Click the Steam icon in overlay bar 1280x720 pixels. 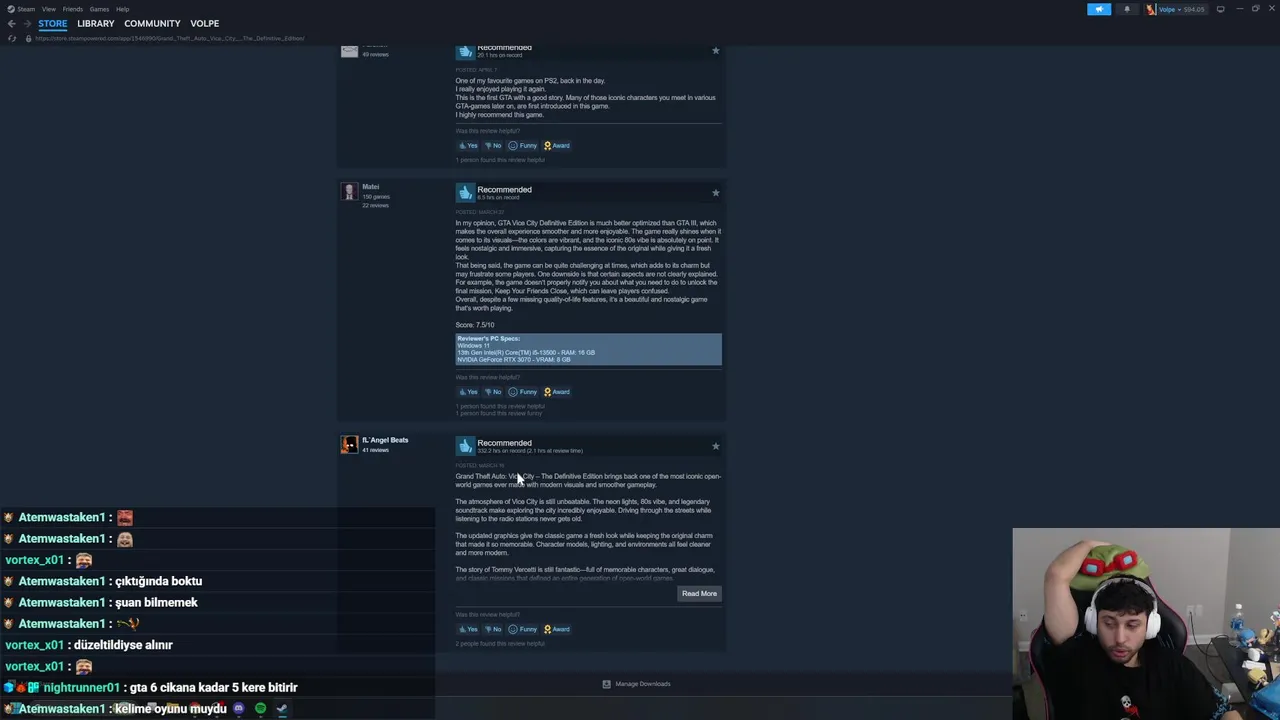tap(282, 709)
